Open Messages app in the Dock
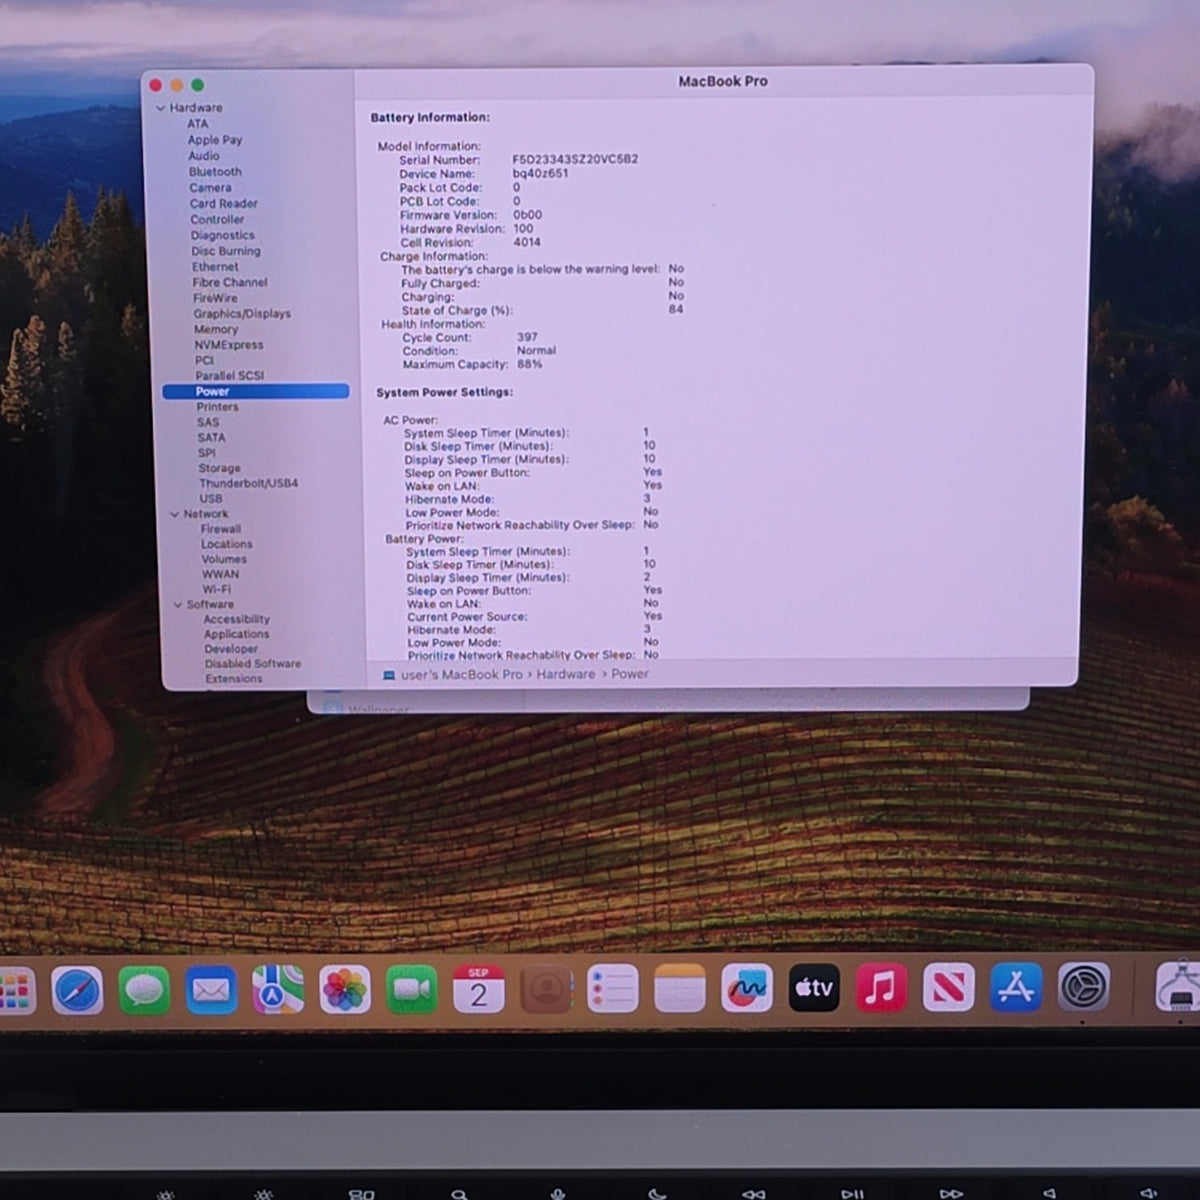1200x1200 pixels. [x=144, y=991]
